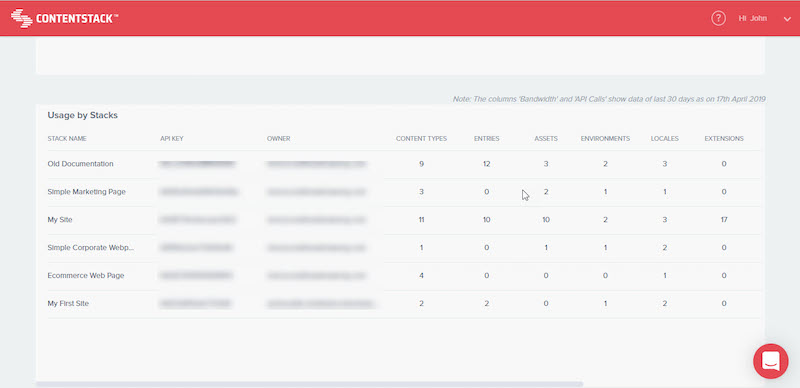
Task: Click the blurred API key of Old Documentation
Action: pyautogui.click(x=197, y=164)
